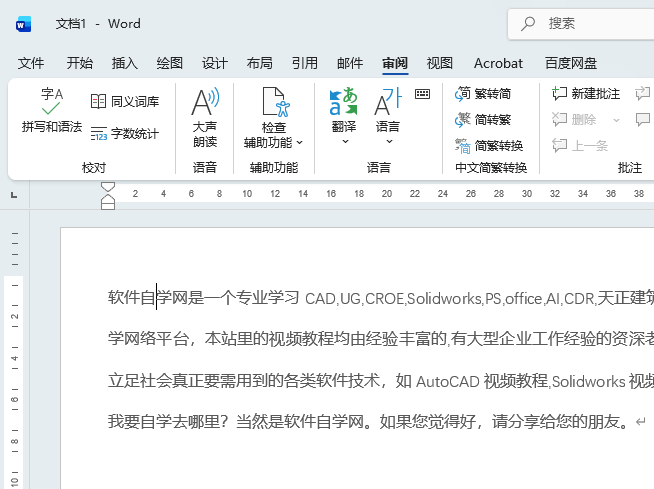Click the document title 文档1 - Word
Image resolution: width=654 pixels, height=489 pixels.
[x=98, y=23]
